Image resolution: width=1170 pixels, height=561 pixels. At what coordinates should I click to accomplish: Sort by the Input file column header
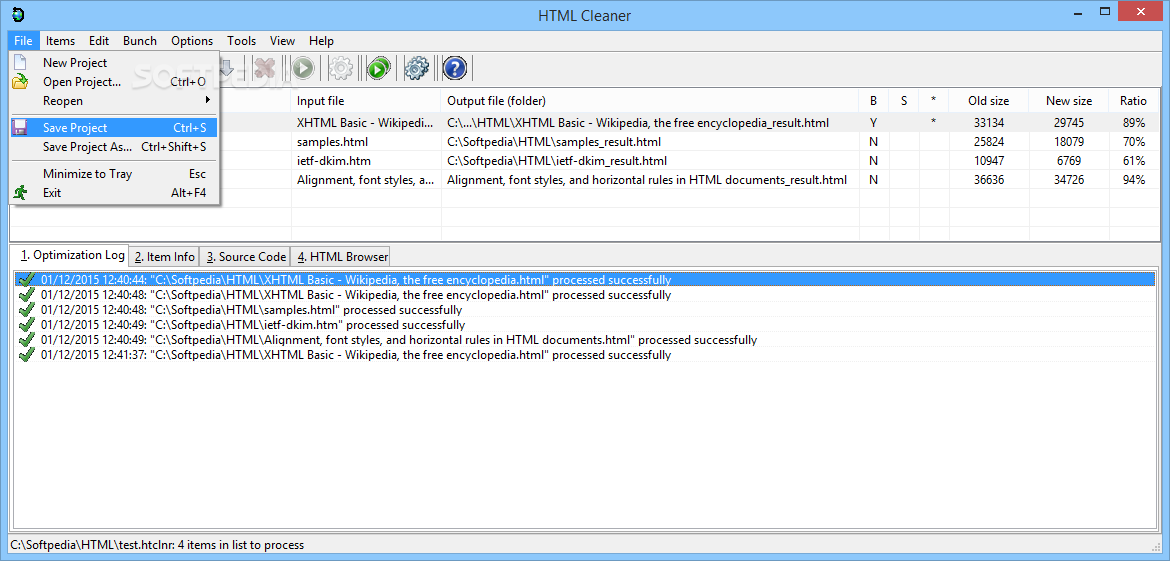pos(366,101)
